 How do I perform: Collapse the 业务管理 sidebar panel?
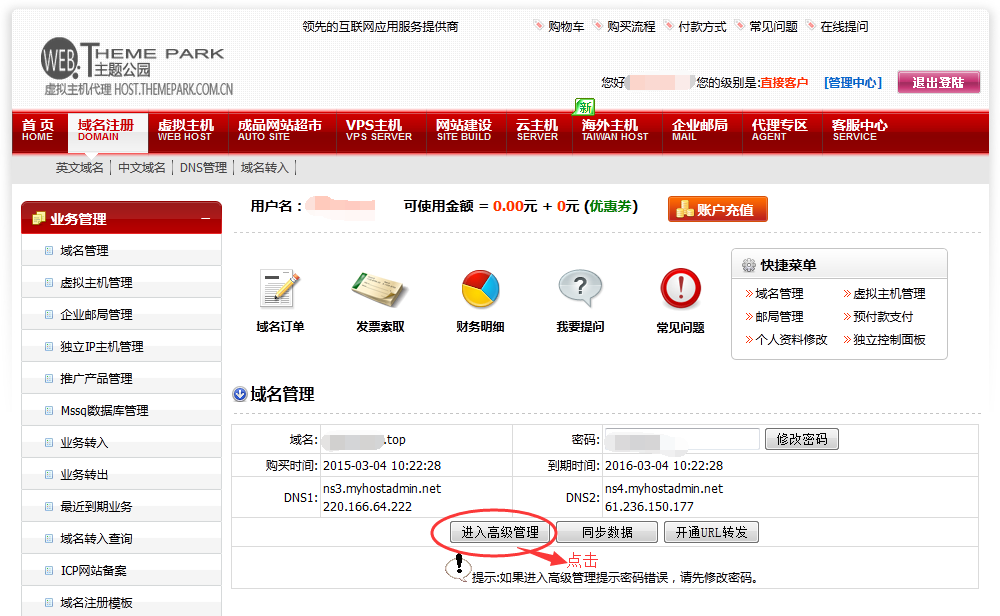click(205, 218)
